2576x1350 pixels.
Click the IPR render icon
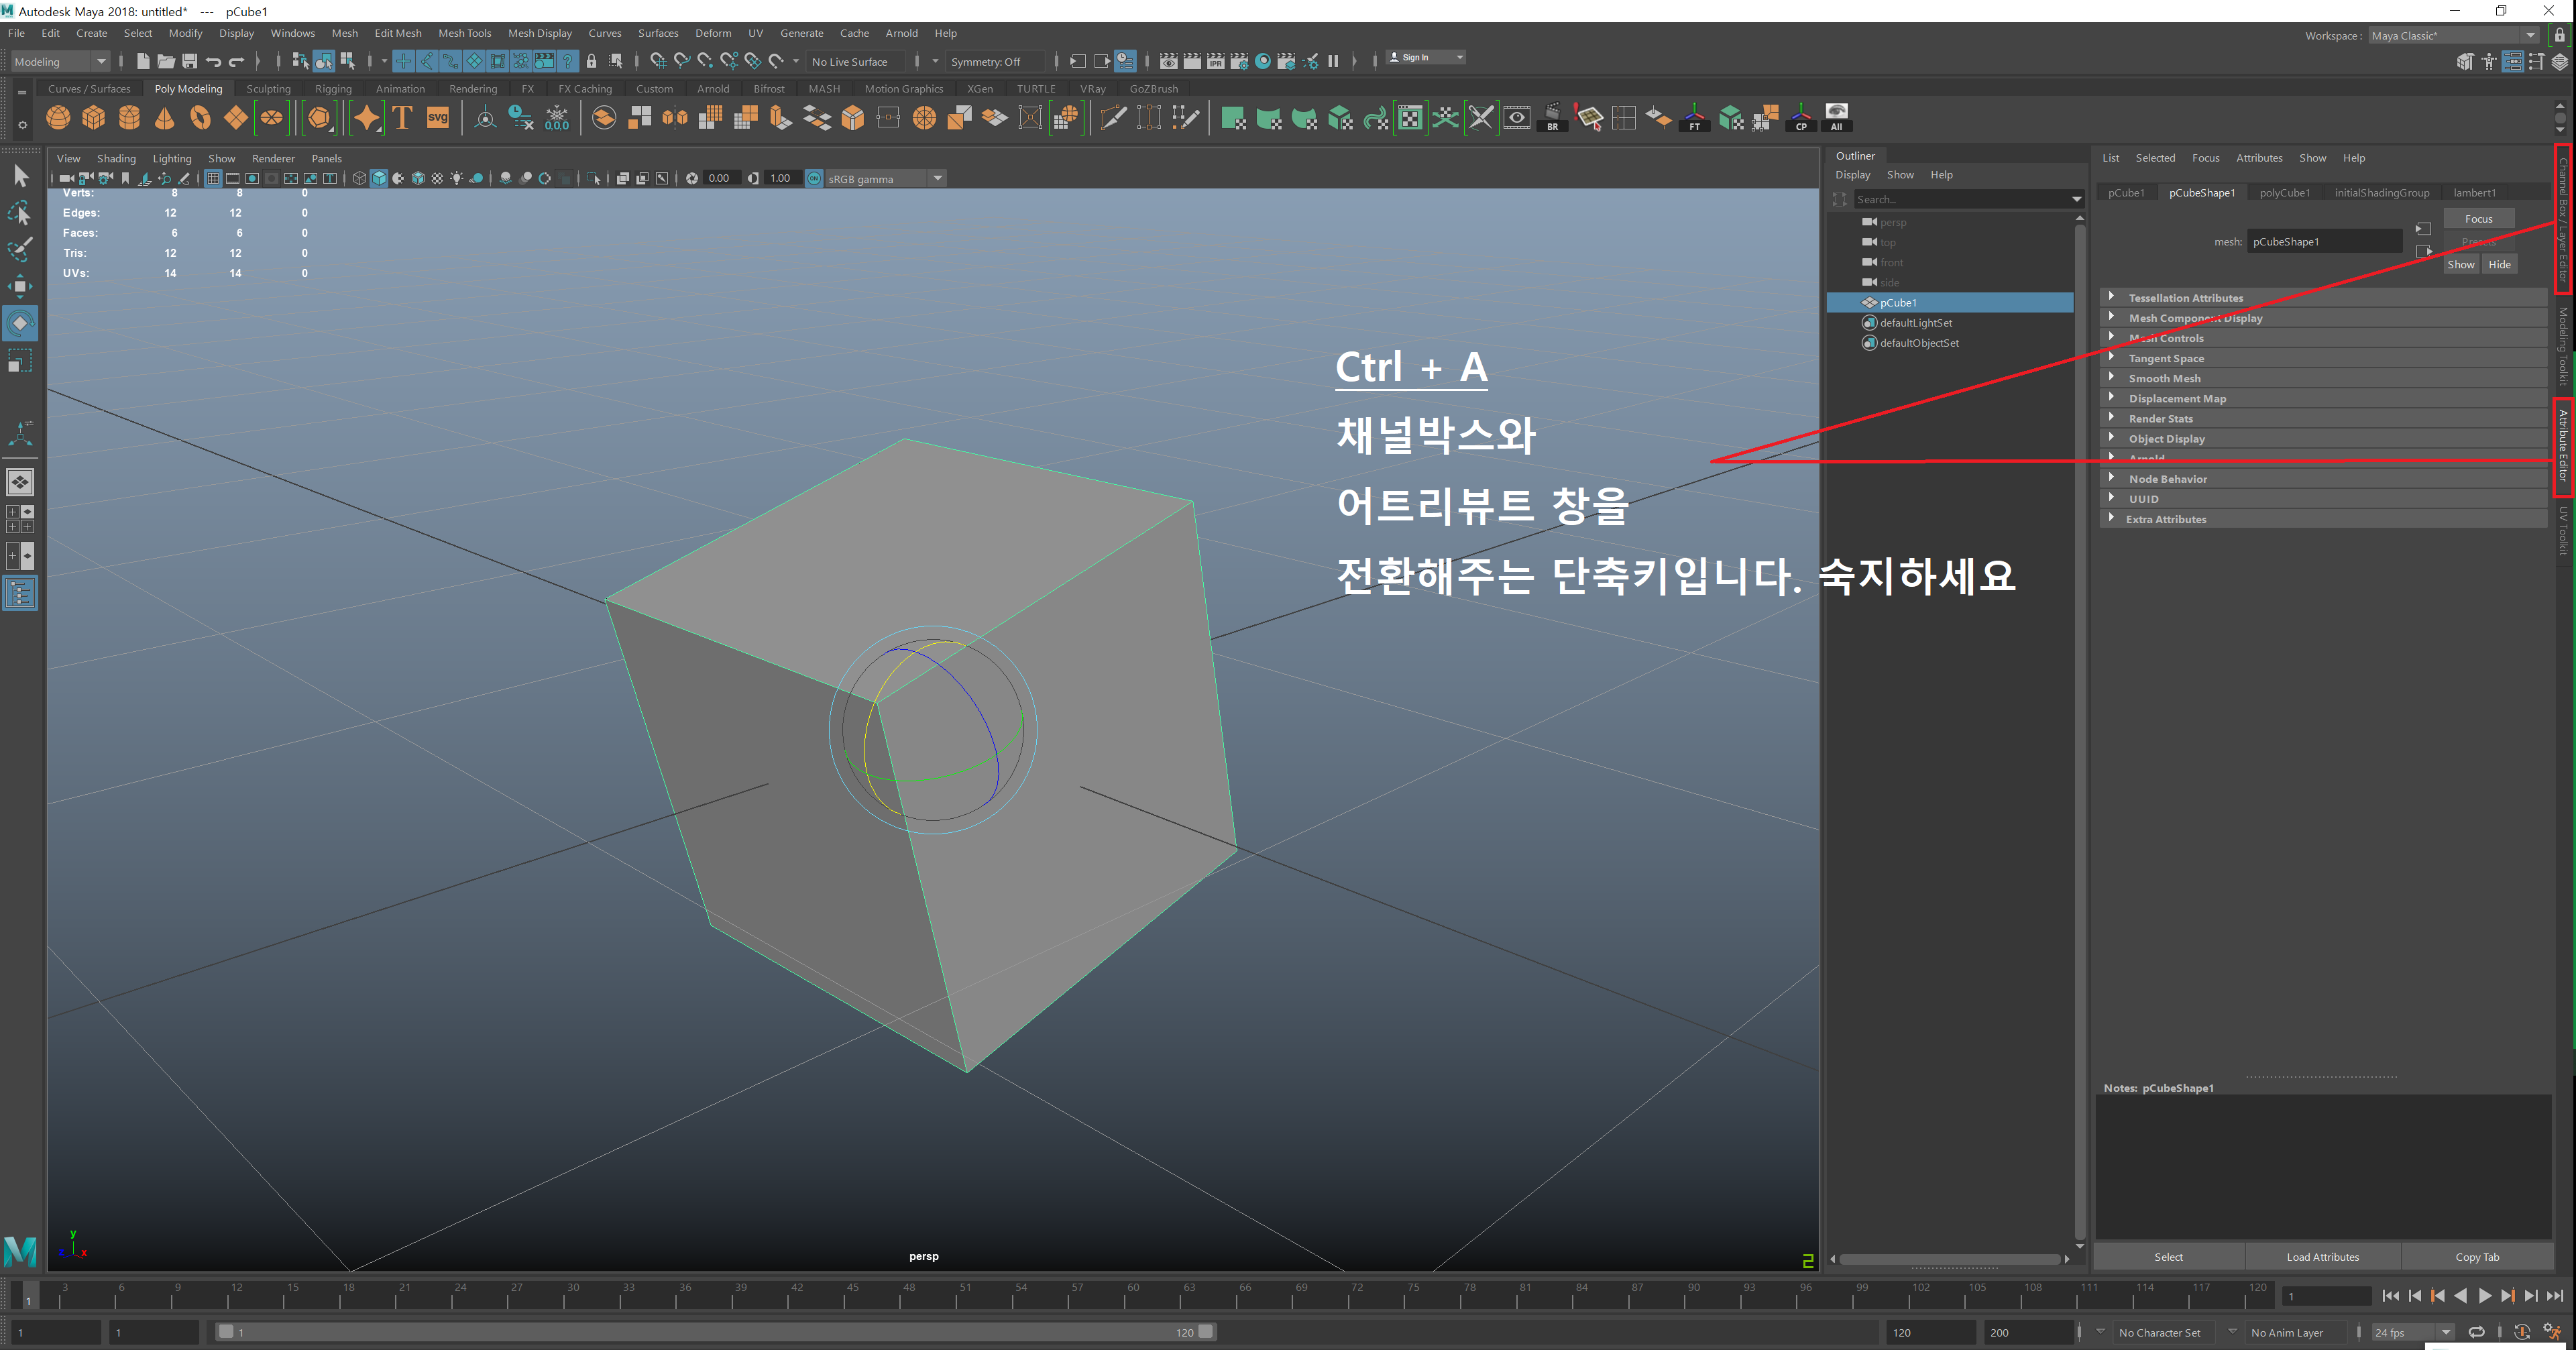click(1215, 61)
